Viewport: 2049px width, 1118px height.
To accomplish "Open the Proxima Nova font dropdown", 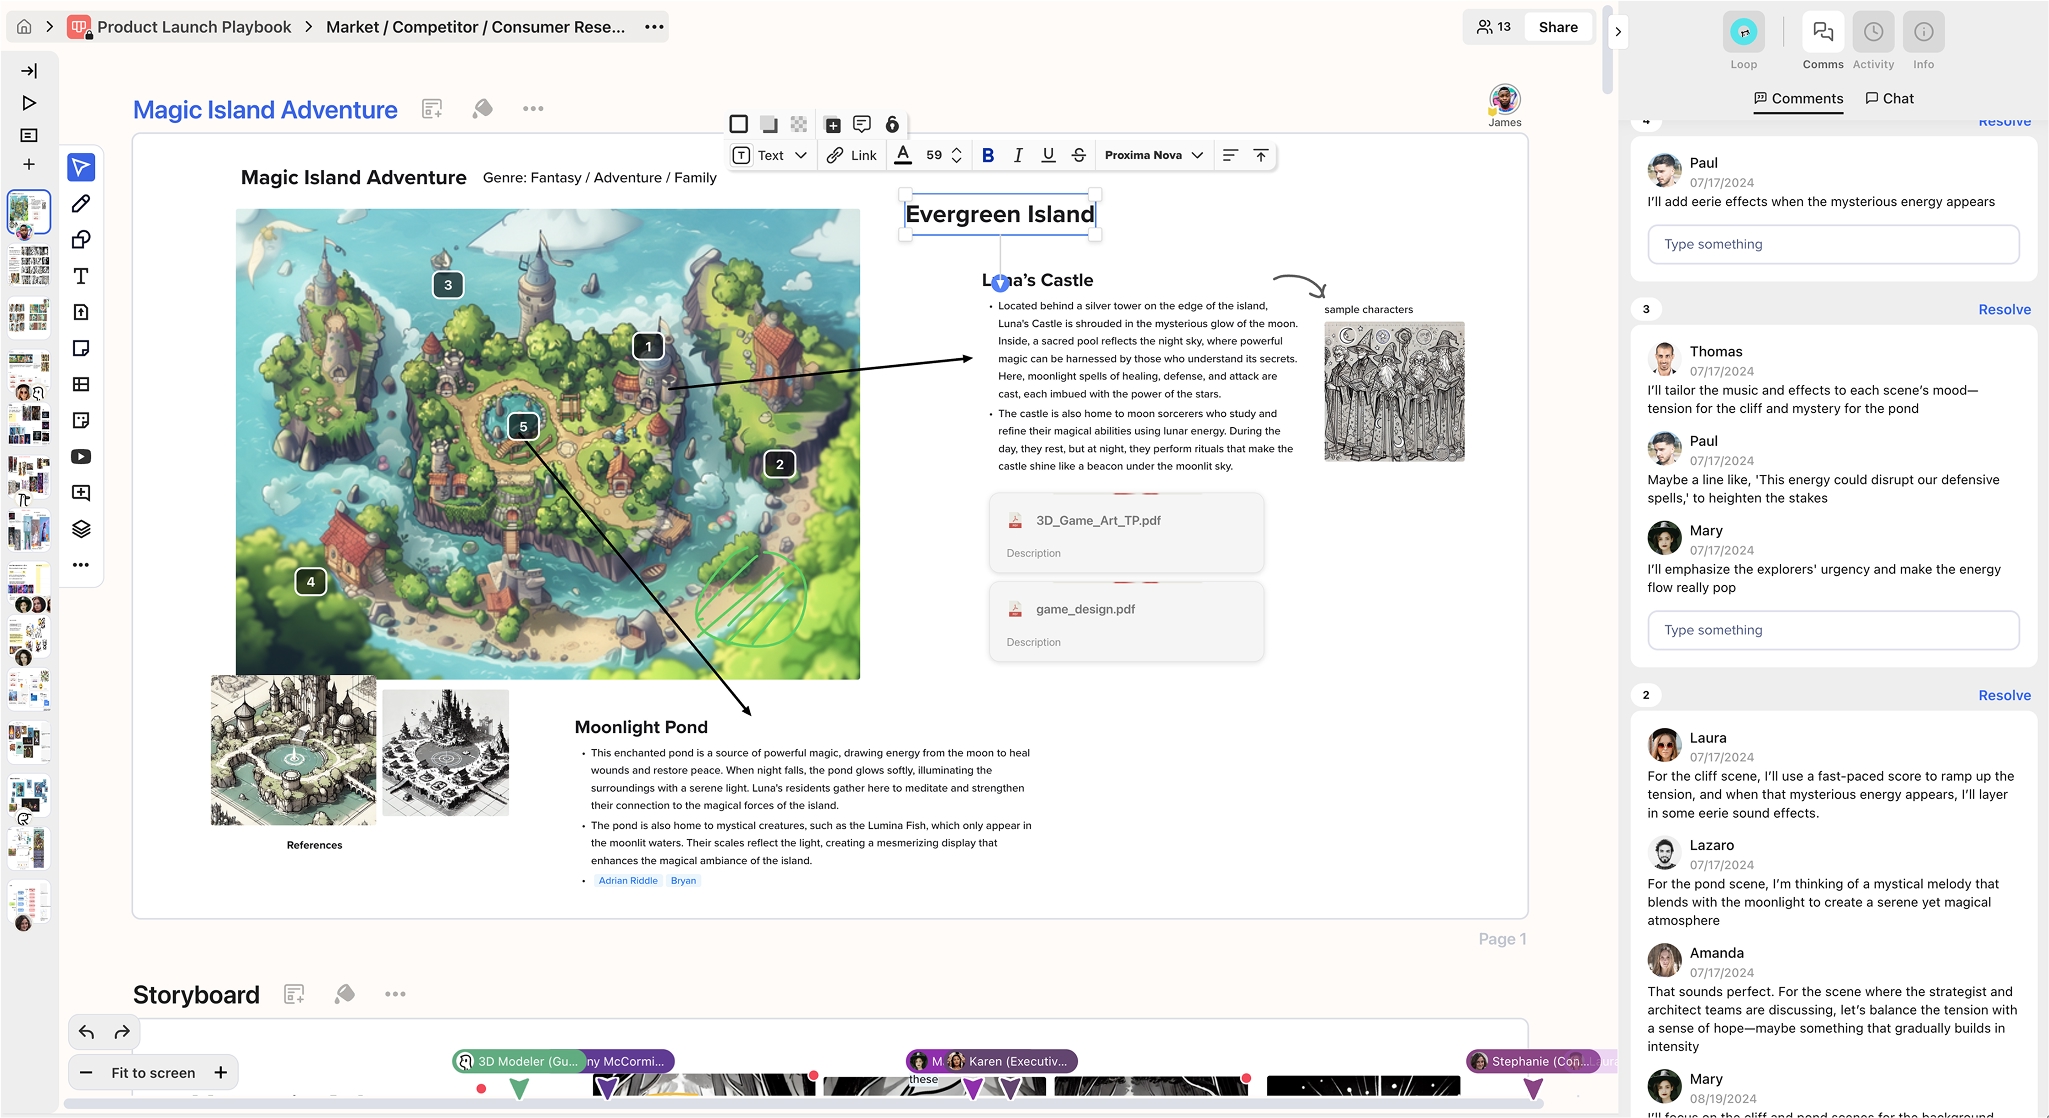I will point(1153,155).
